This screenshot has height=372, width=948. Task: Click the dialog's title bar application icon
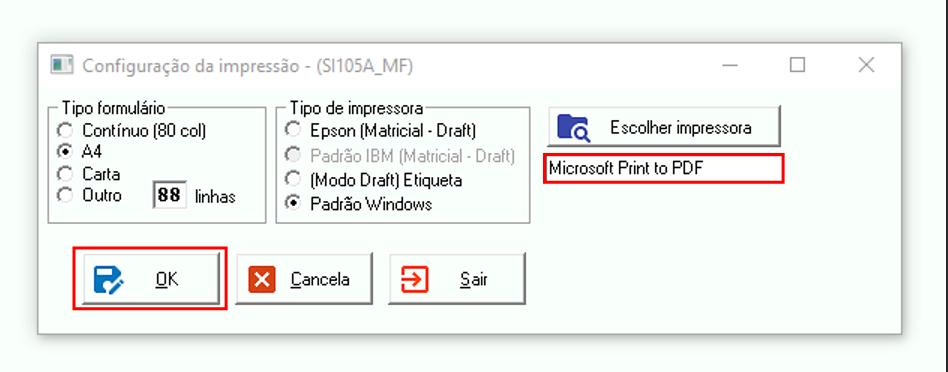point(62,64)
